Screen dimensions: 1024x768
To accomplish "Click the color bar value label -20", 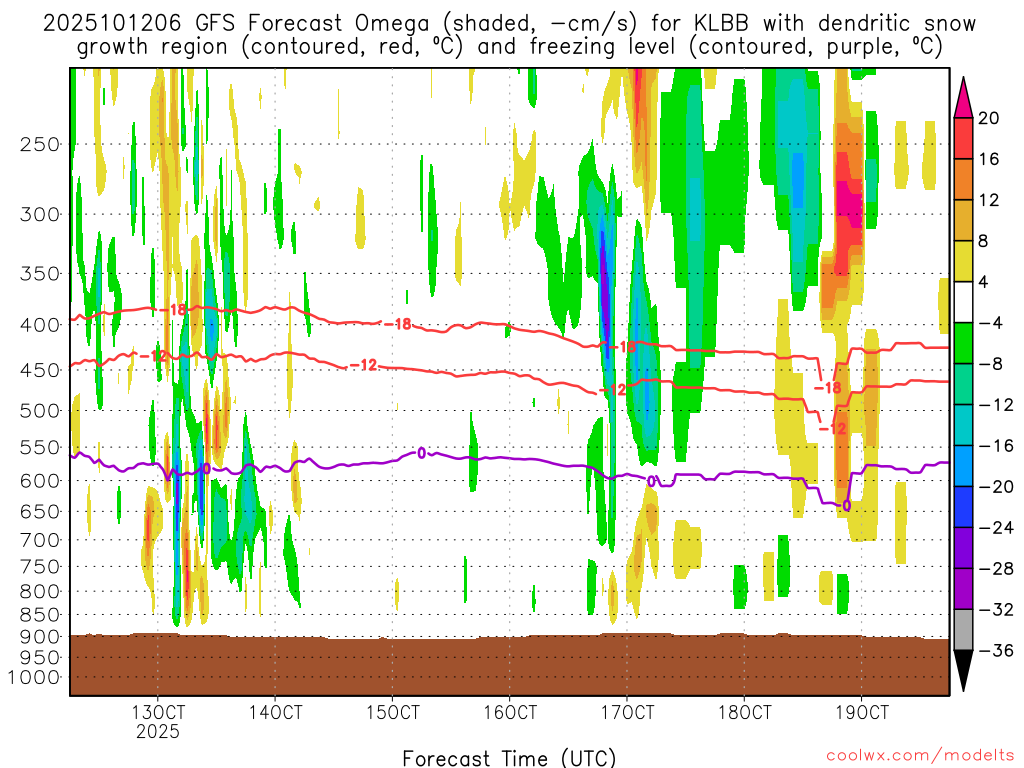I will (x=996, y=487).
